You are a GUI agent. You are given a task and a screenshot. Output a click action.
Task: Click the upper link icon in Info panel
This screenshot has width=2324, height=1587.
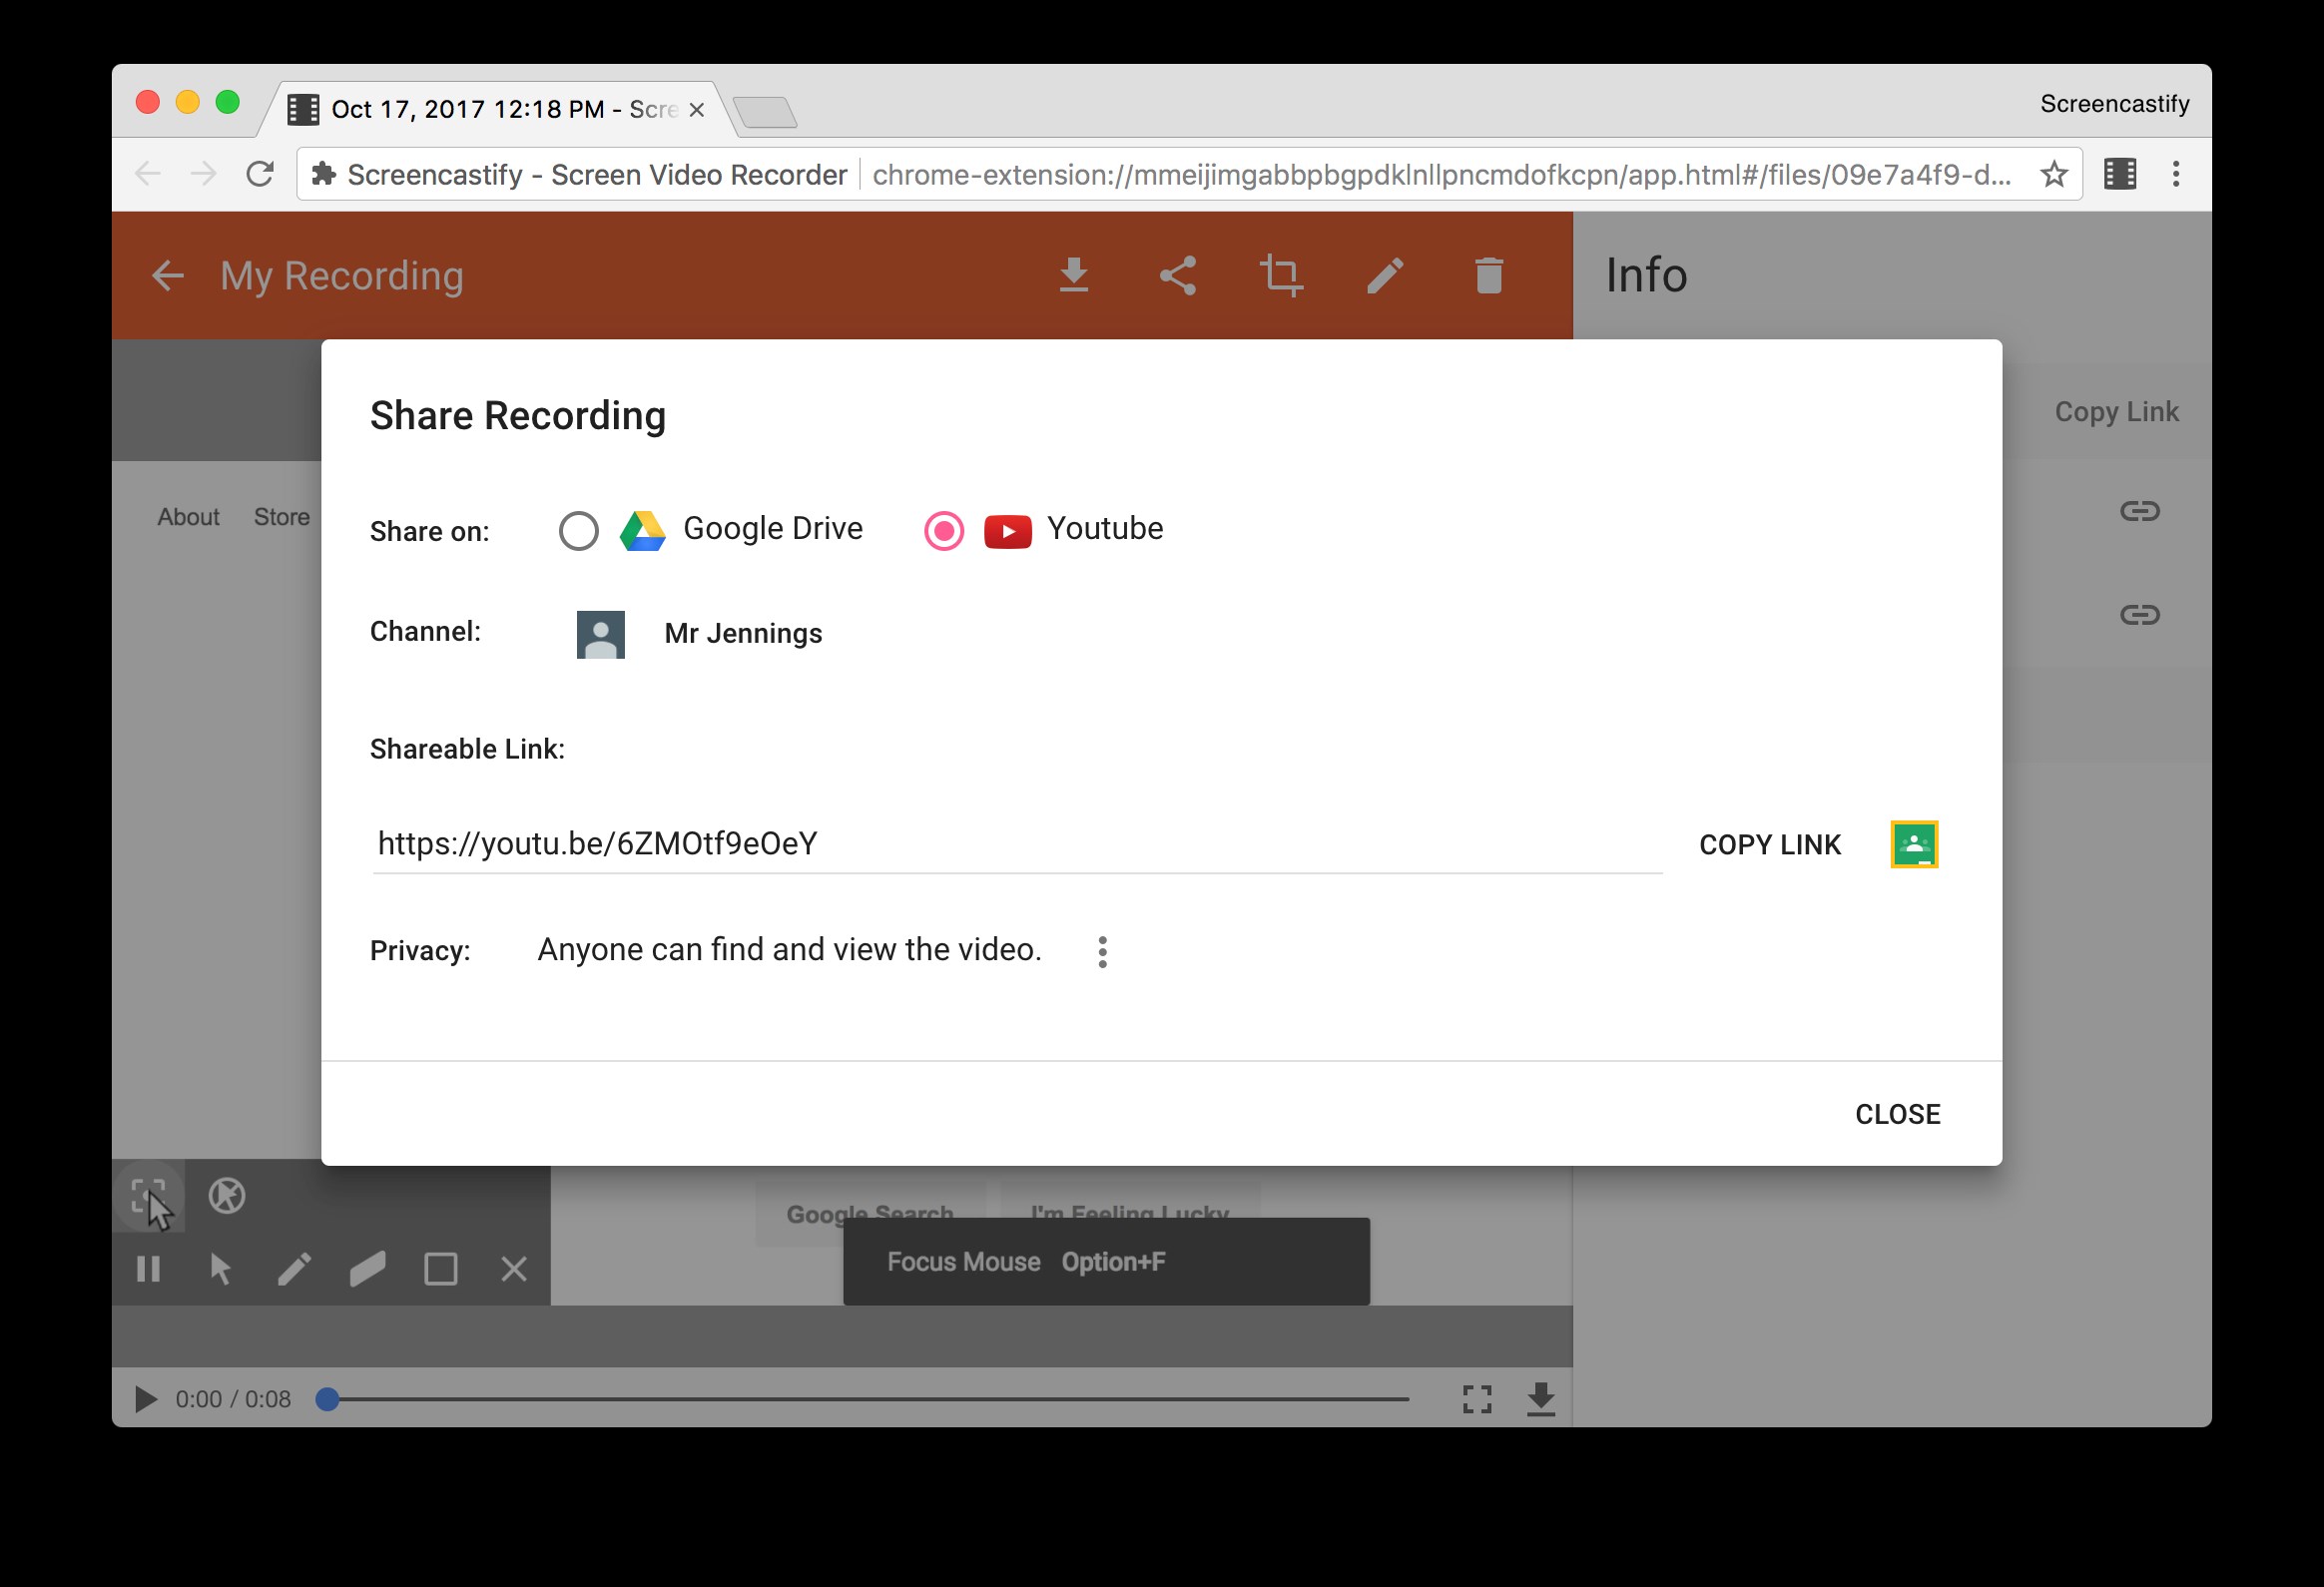2140,511
